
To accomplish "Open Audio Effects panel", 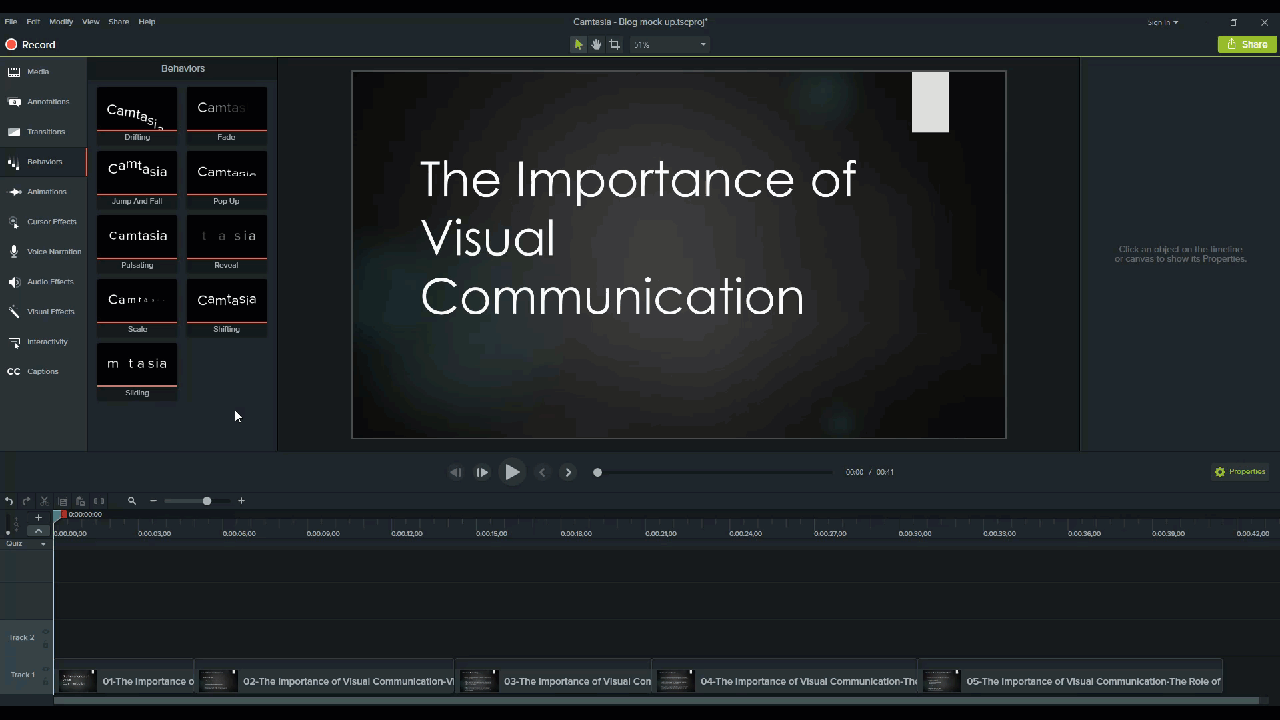I will click(47, 281).
